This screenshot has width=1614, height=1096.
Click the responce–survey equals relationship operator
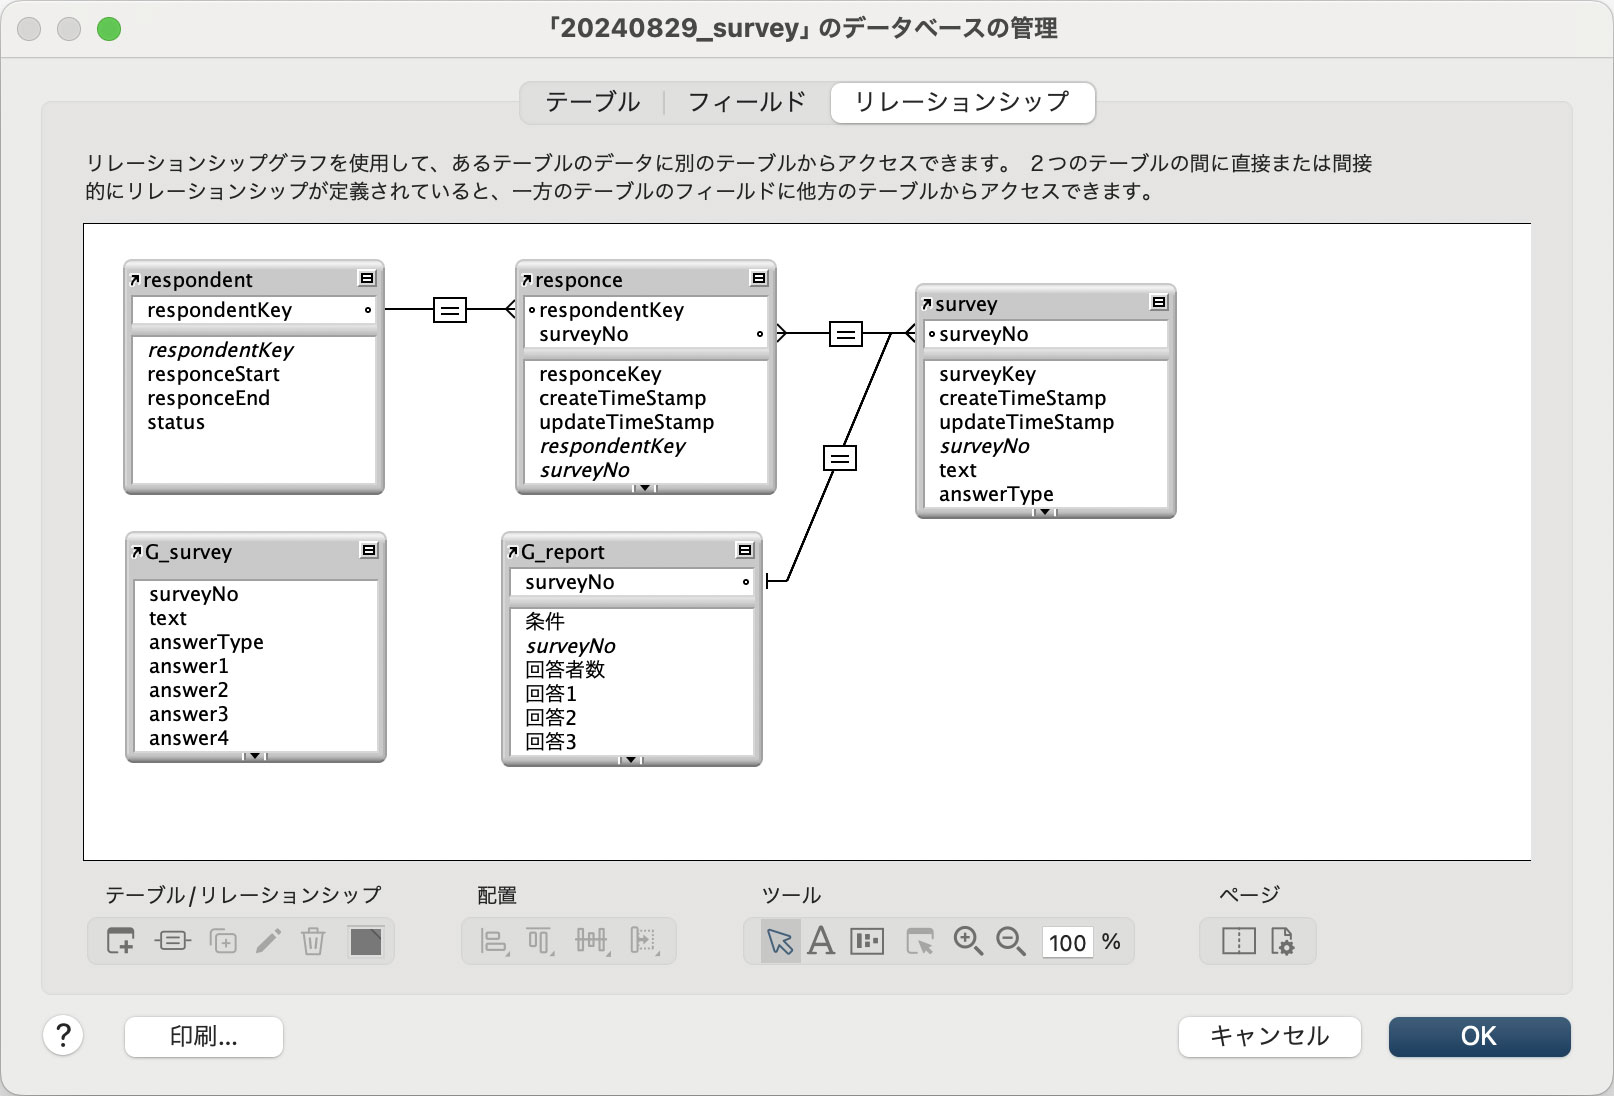coord(846,334)
